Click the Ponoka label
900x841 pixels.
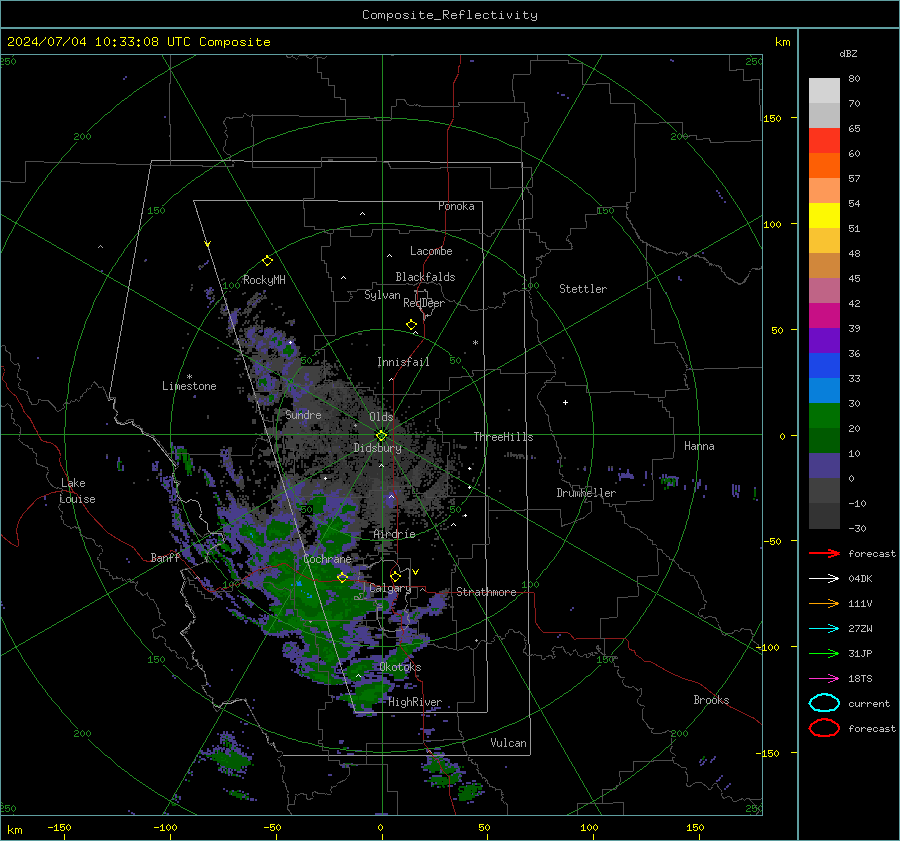click(456, 206)
